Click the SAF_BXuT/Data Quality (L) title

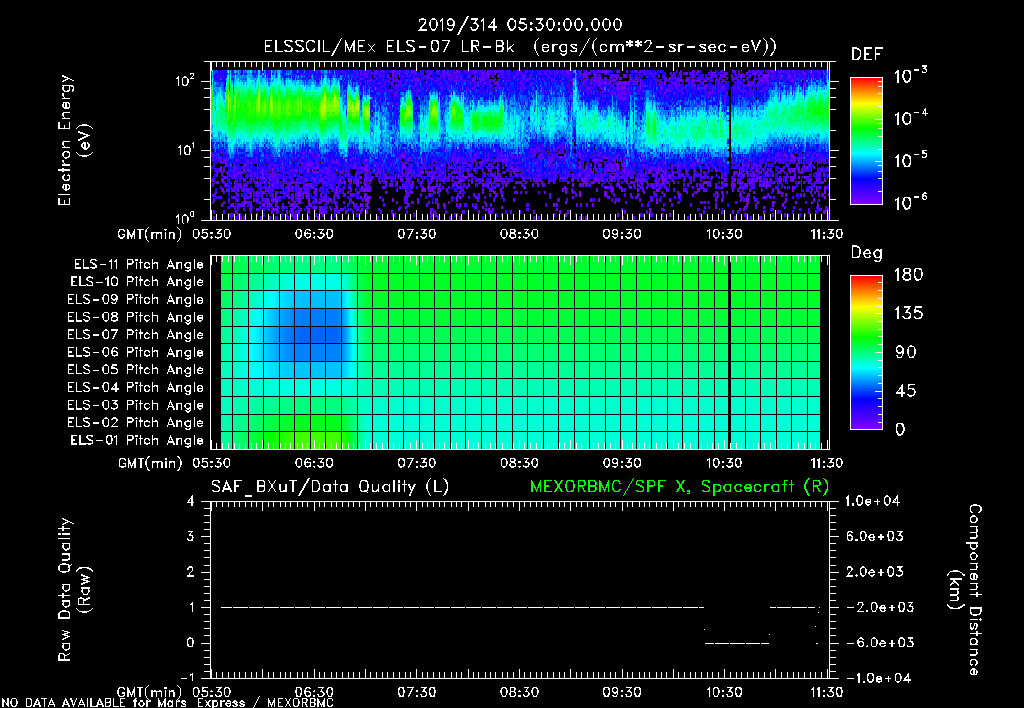coord(330,487)
